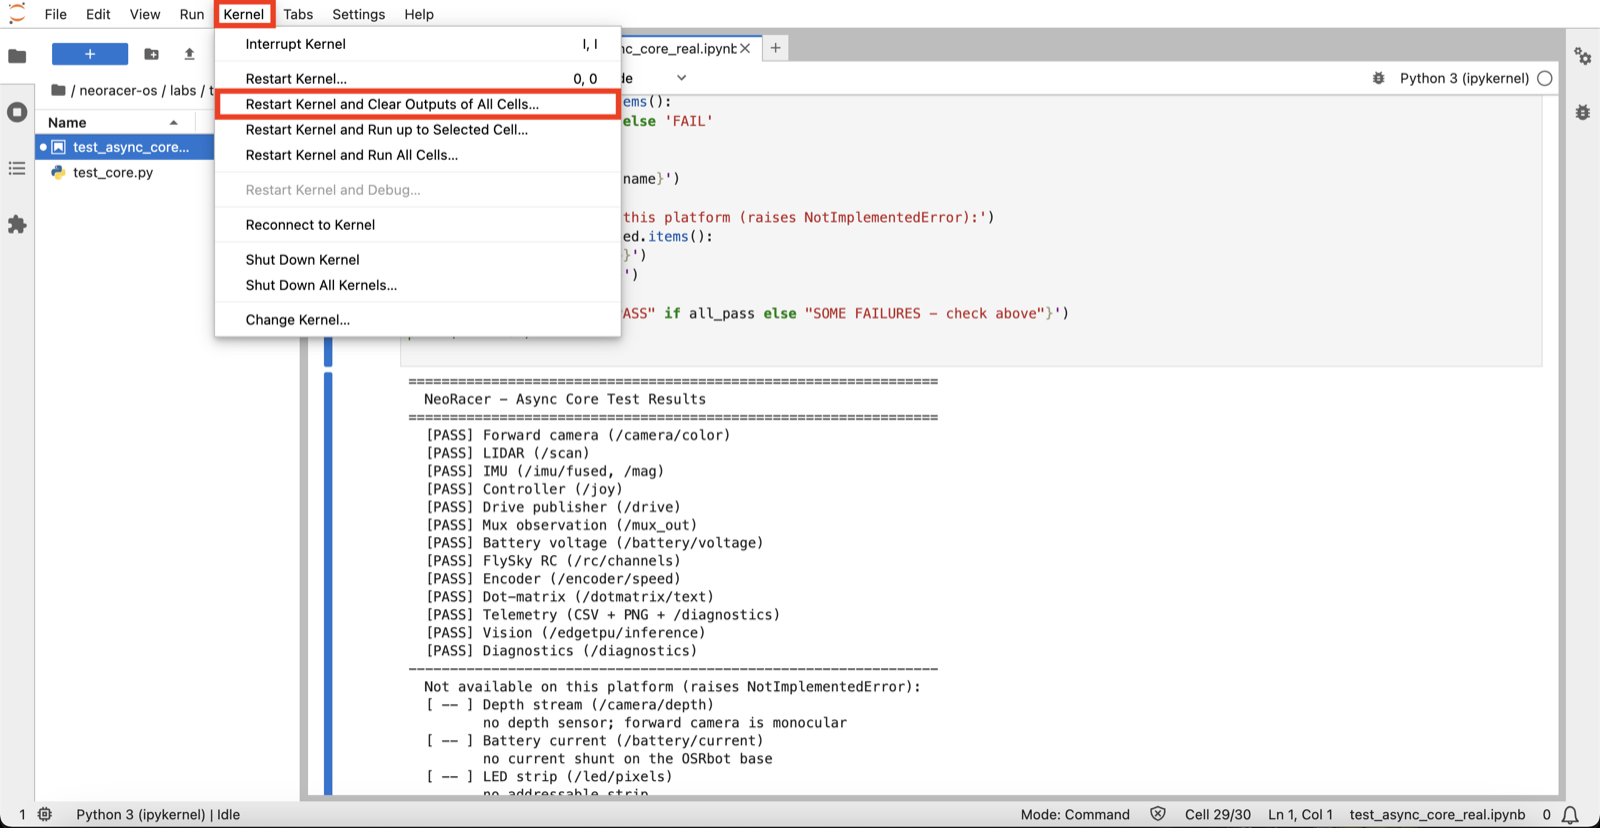The height and width of the screenshot is (828, 1600).
Task: Click the Python icon of test_core.py
Action: click(x=59, y=172)
